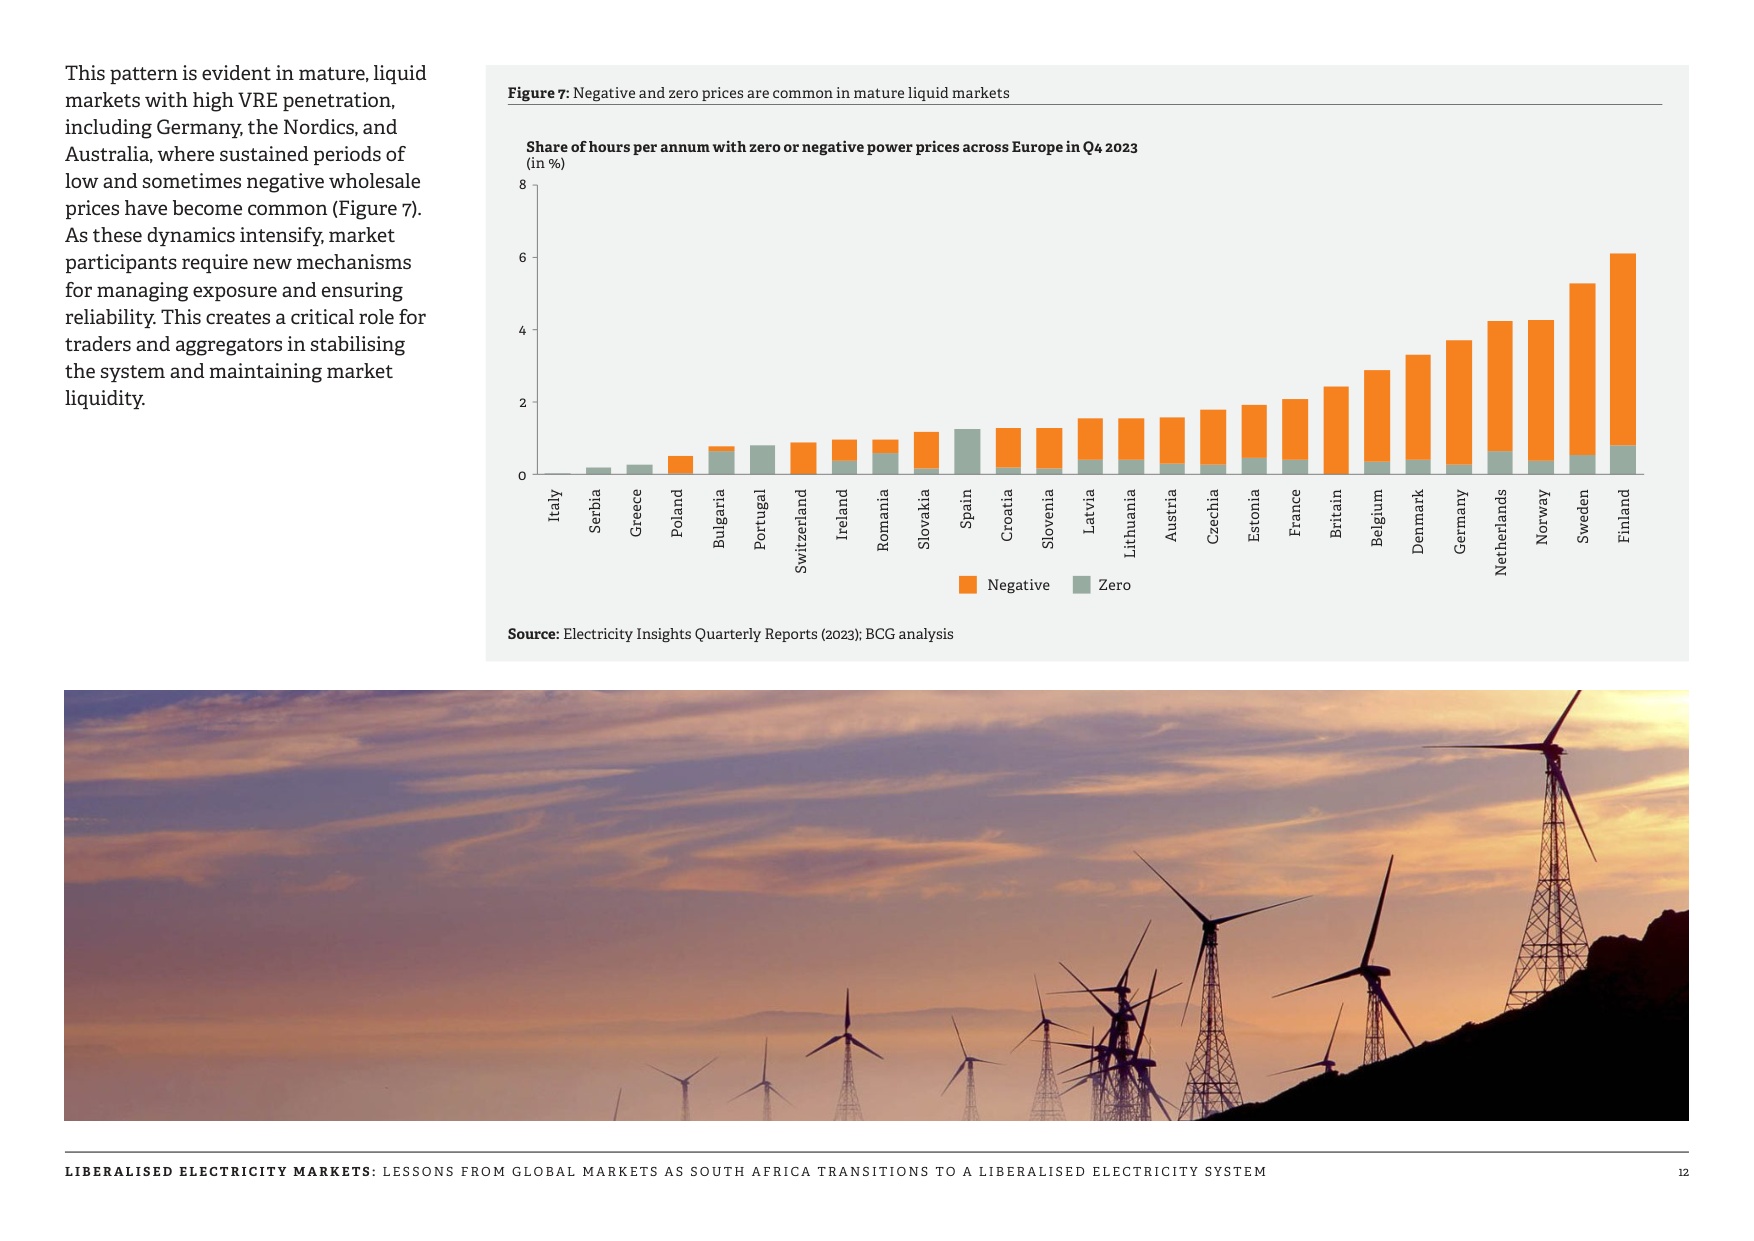Click the 'Spain' axis label

(966, 509)
